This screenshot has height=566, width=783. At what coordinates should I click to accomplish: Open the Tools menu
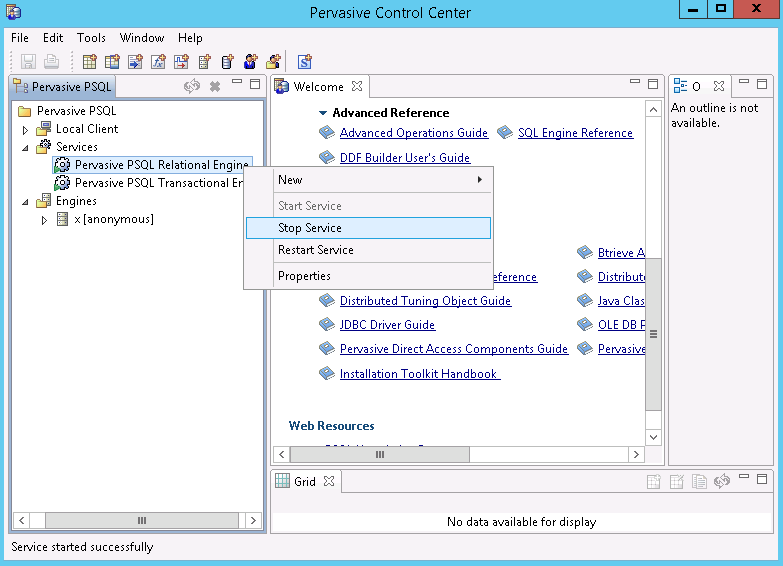[91, 38]
